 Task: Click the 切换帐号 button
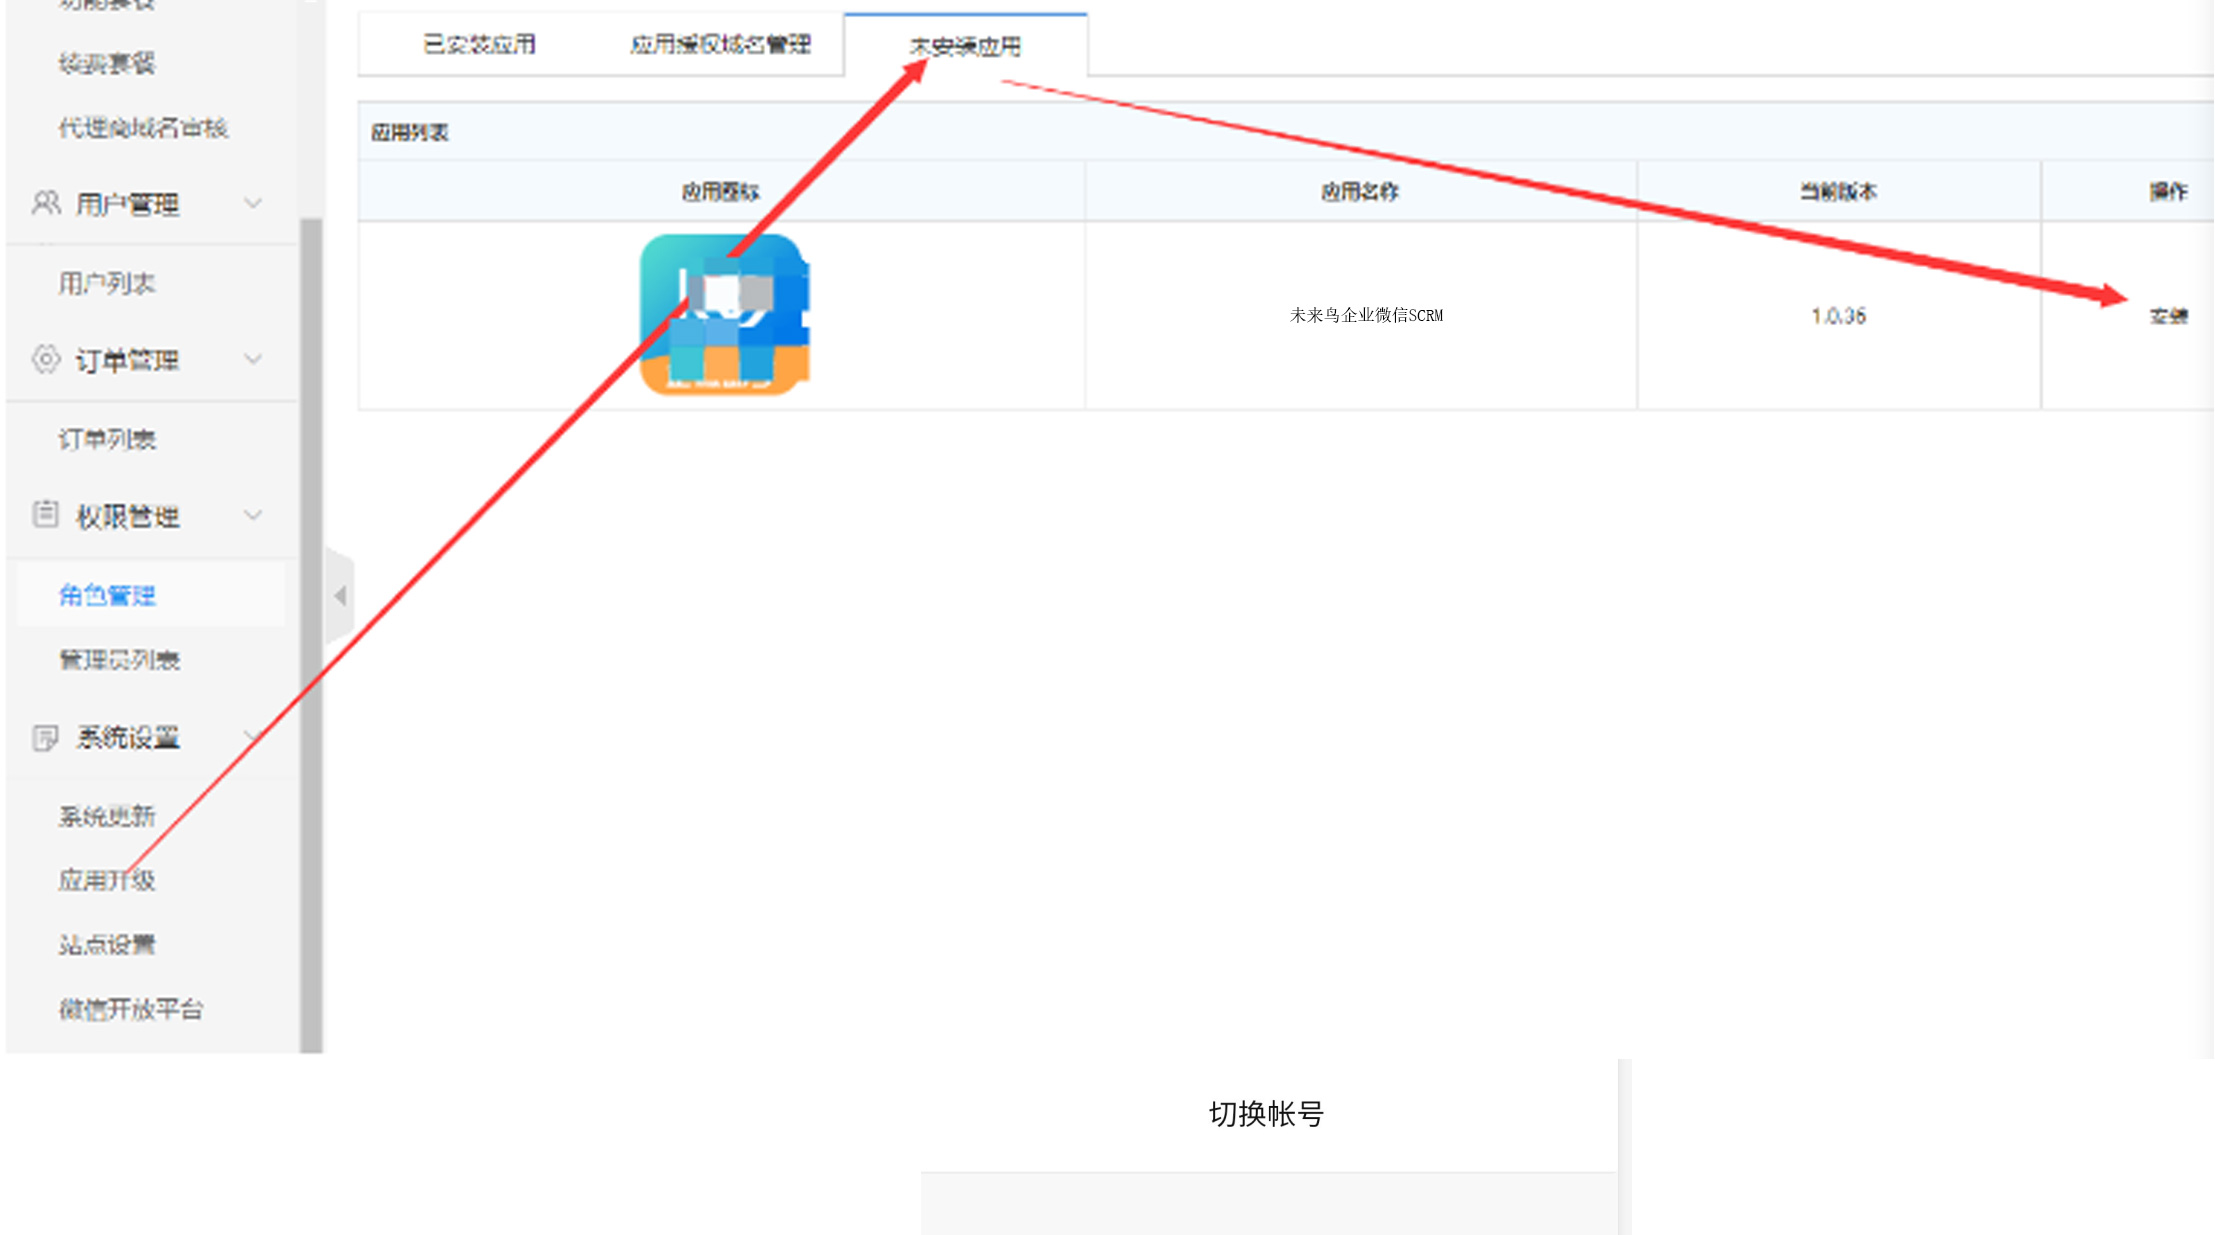click(1266, 1114)
